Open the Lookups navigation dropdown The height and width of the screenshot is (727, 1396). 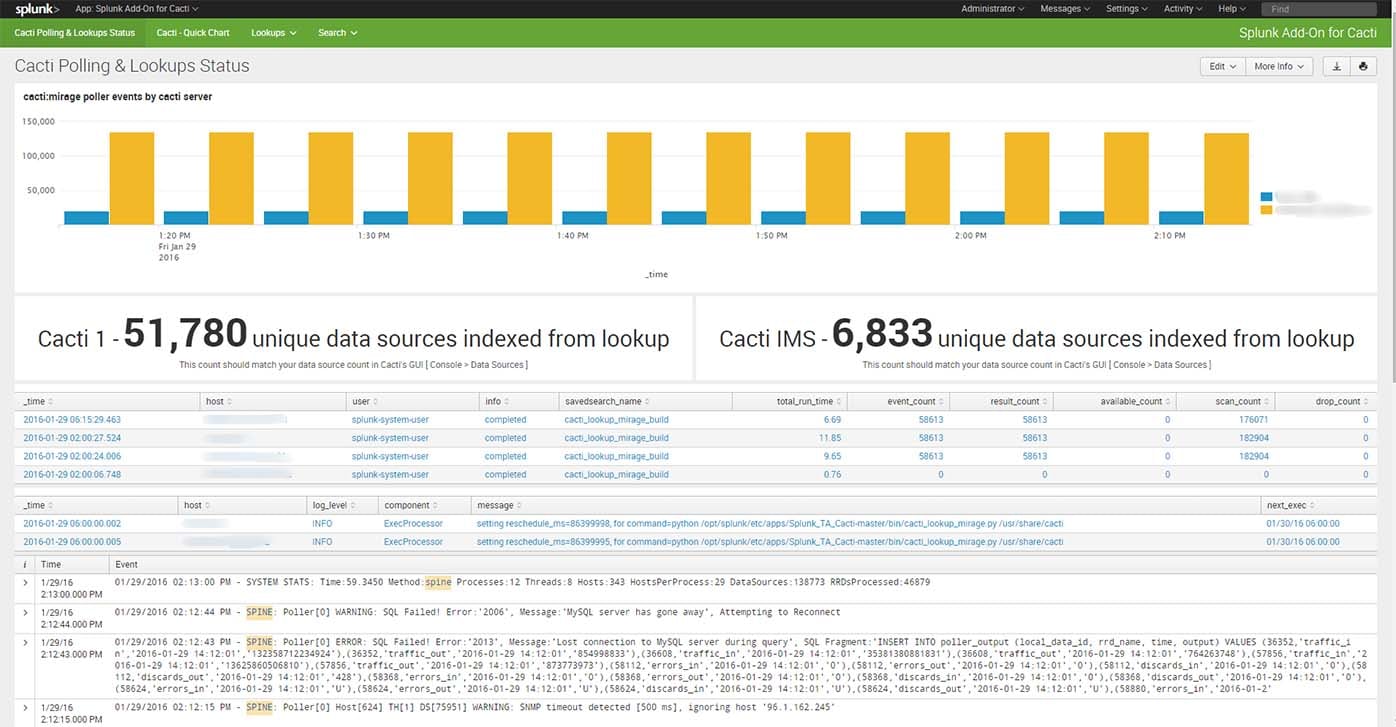pyautogui.click(x=273, y=33)
